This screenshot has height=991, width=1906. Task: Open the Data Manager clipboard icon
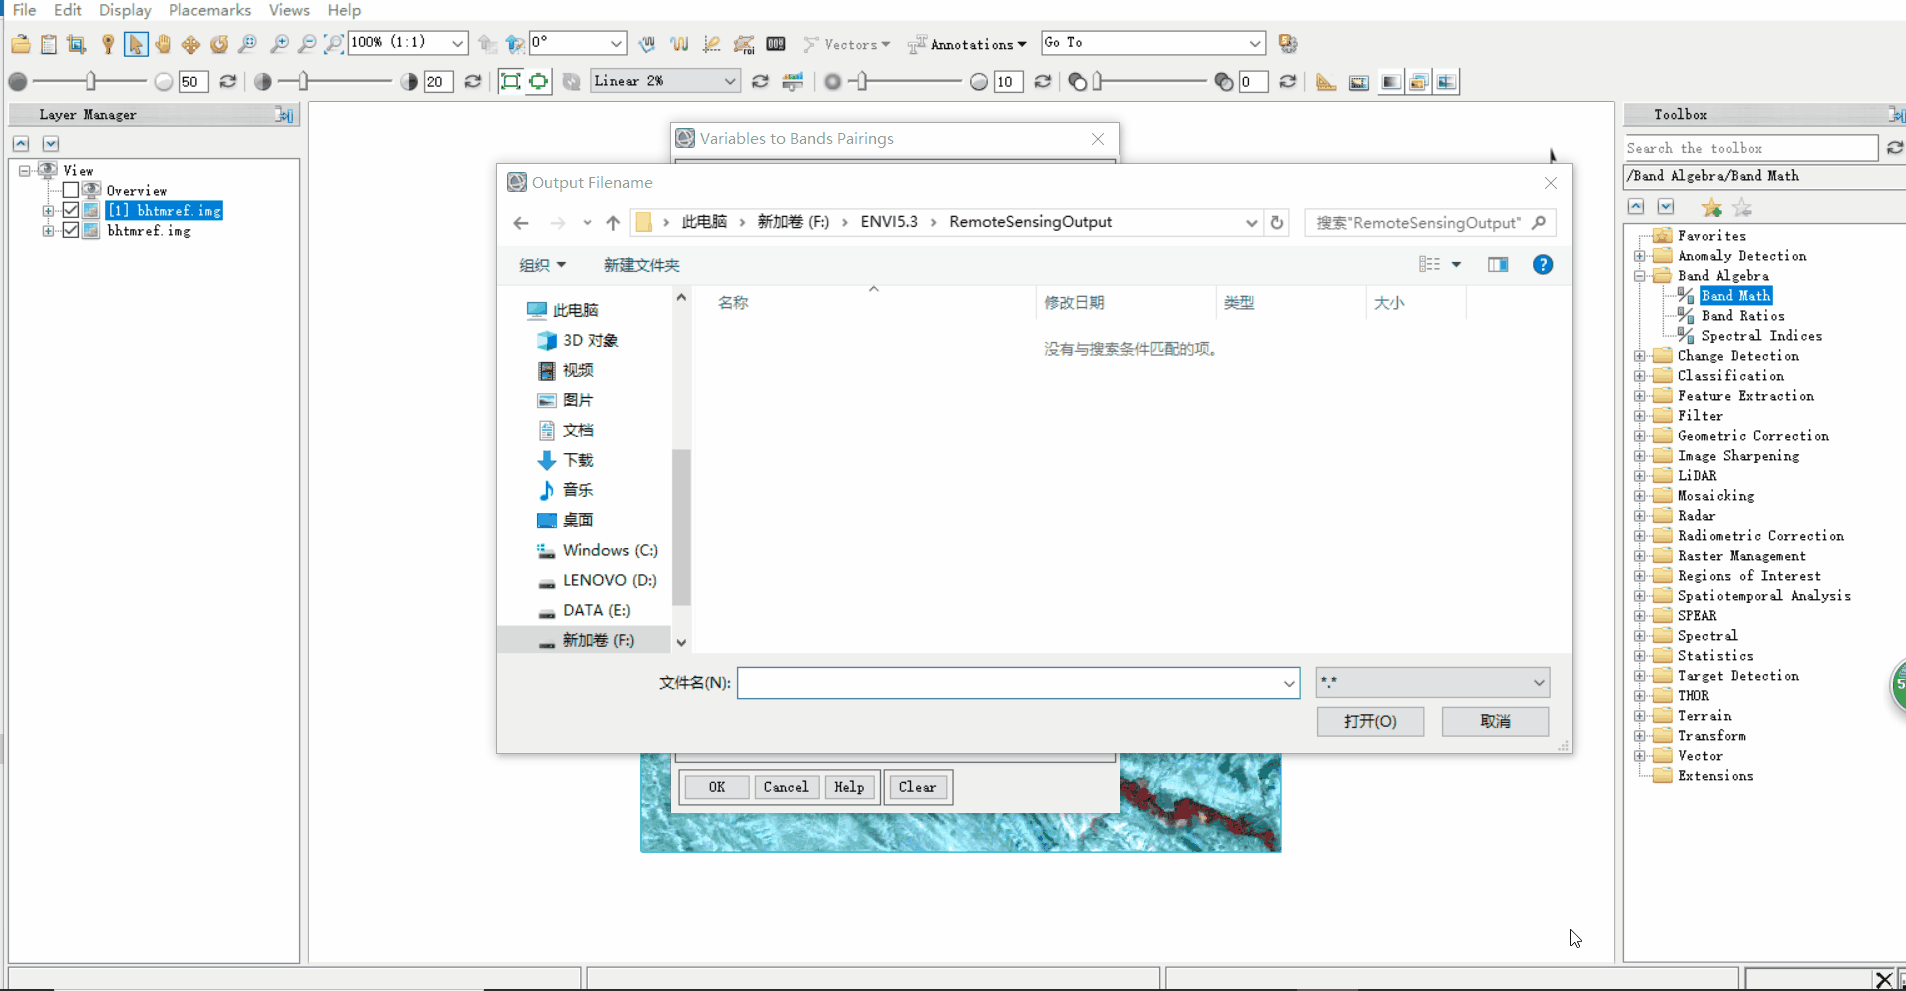[48, 44]
